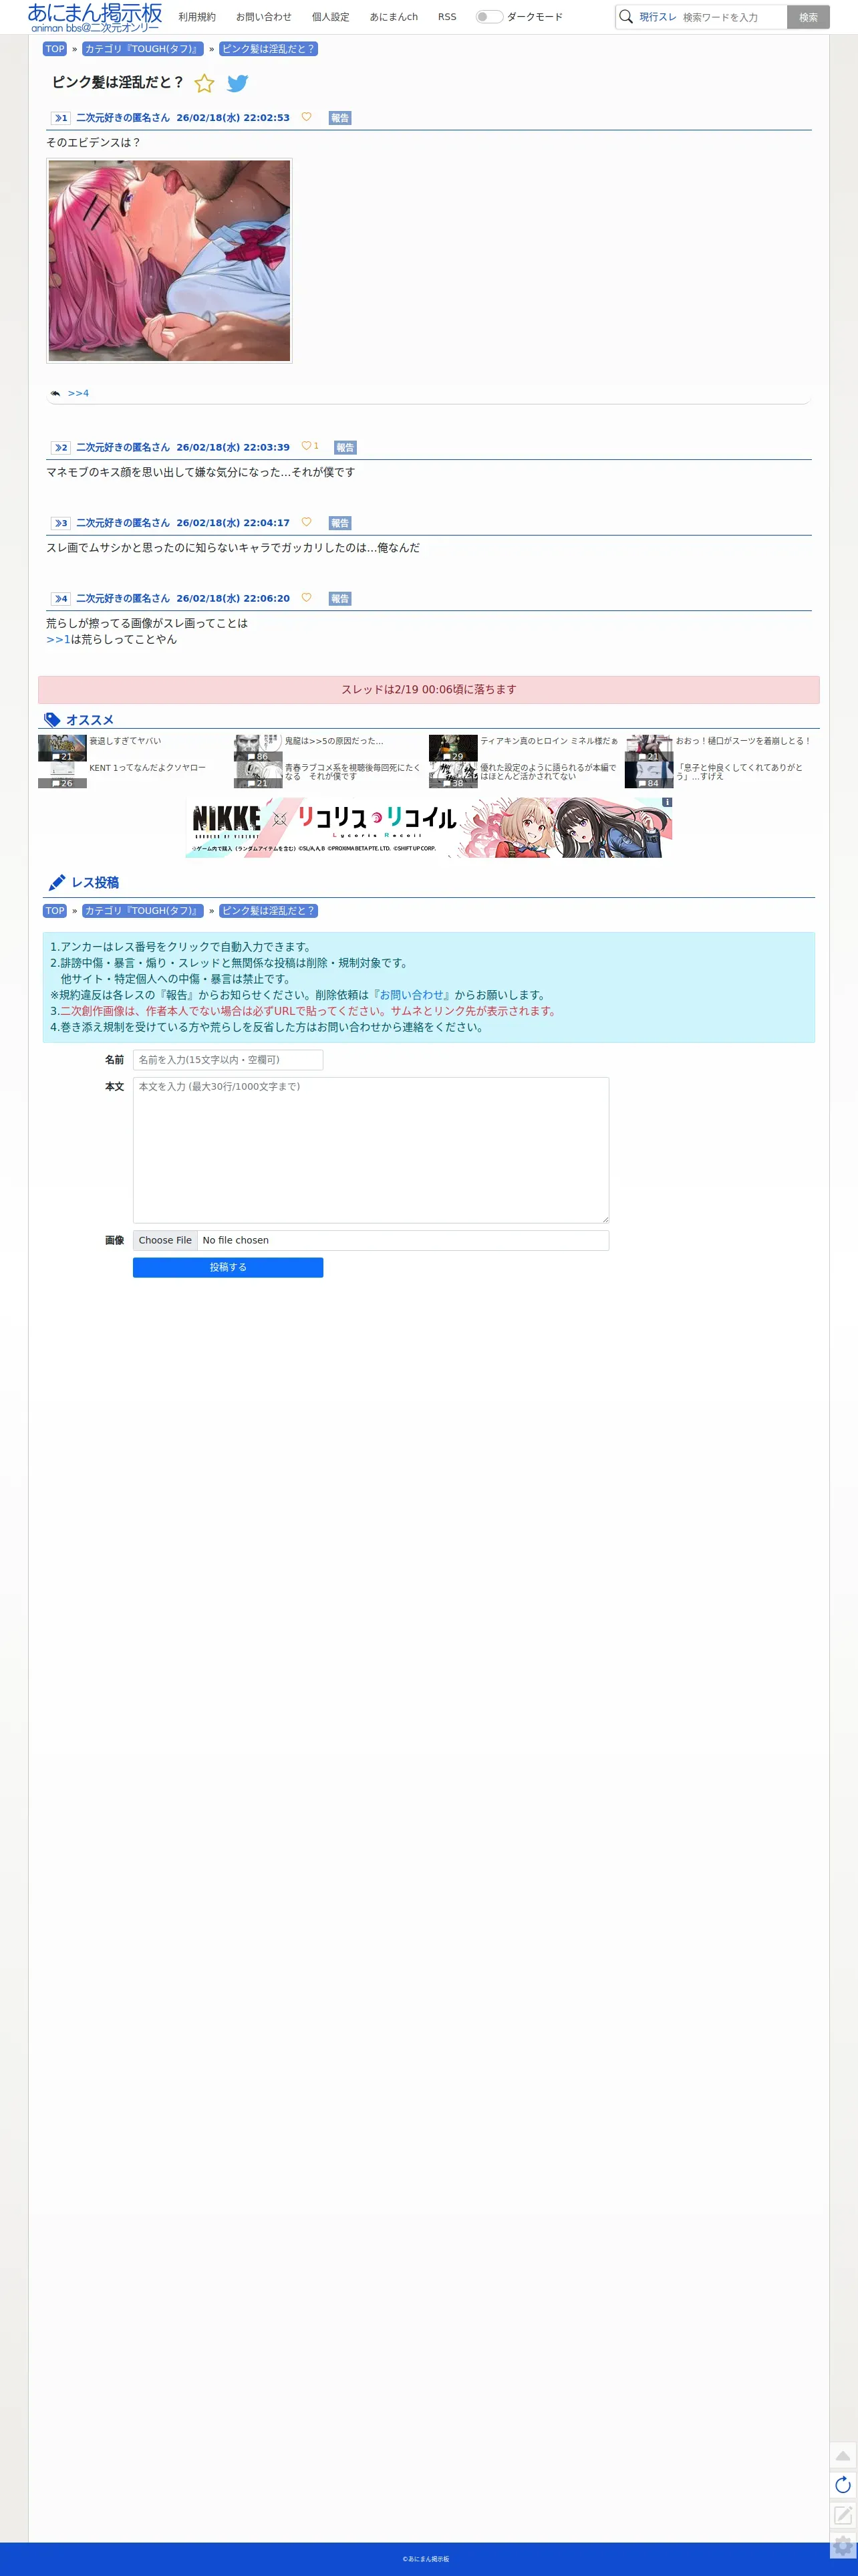Open recommended thread 青春ラブコメ系を視聴後毎回死にたくなる
The width and height of the screenshot is (858, 2576).
pos(352,772)
